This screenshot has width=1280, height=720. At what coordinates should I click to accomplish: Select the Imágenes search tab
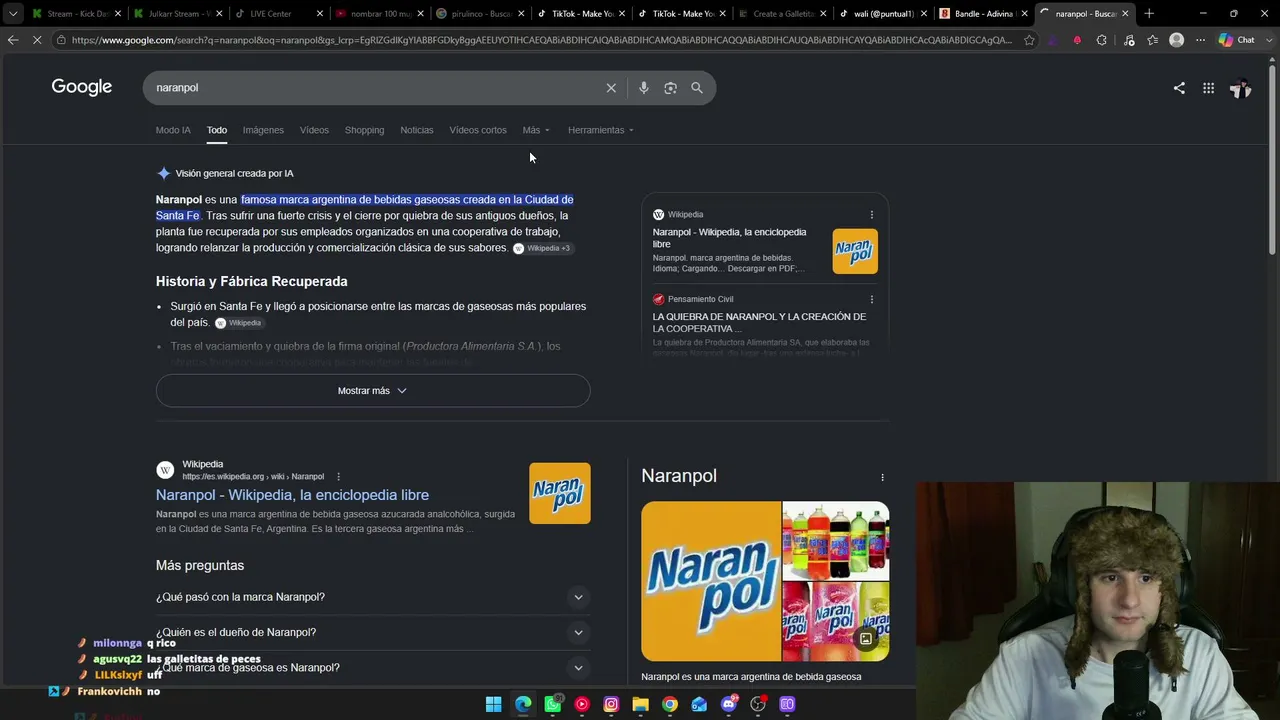[x=263, y=130]
